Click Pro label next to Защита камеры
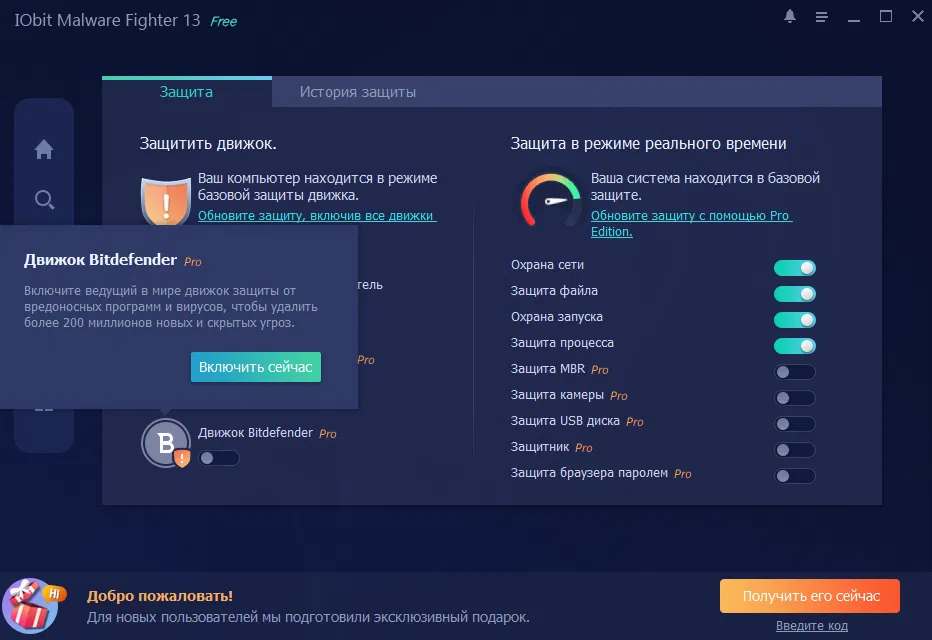This screenshot has height=640, width=932. [619, 396]
